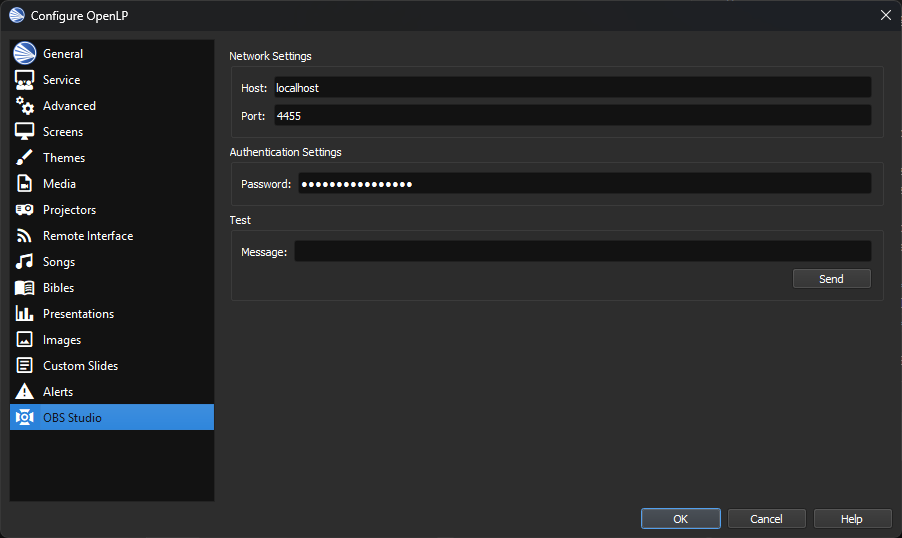Open Songs via music note icon
The width and height of the screenshot is (902, 538).
point(25,262)
